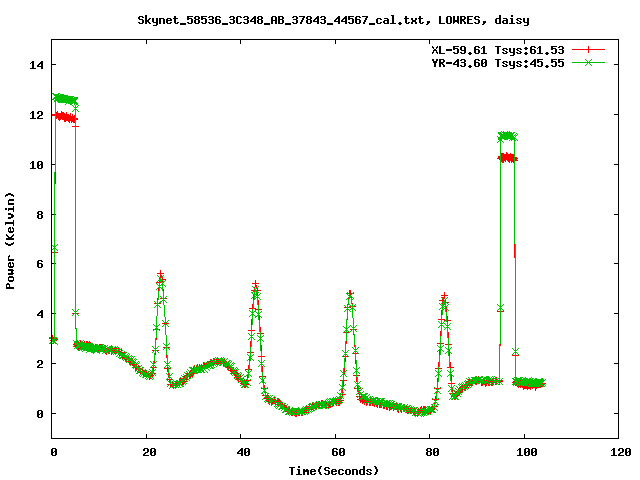
Task: Click the peak near 63 seconds
Action: click(x=350, y=297)
